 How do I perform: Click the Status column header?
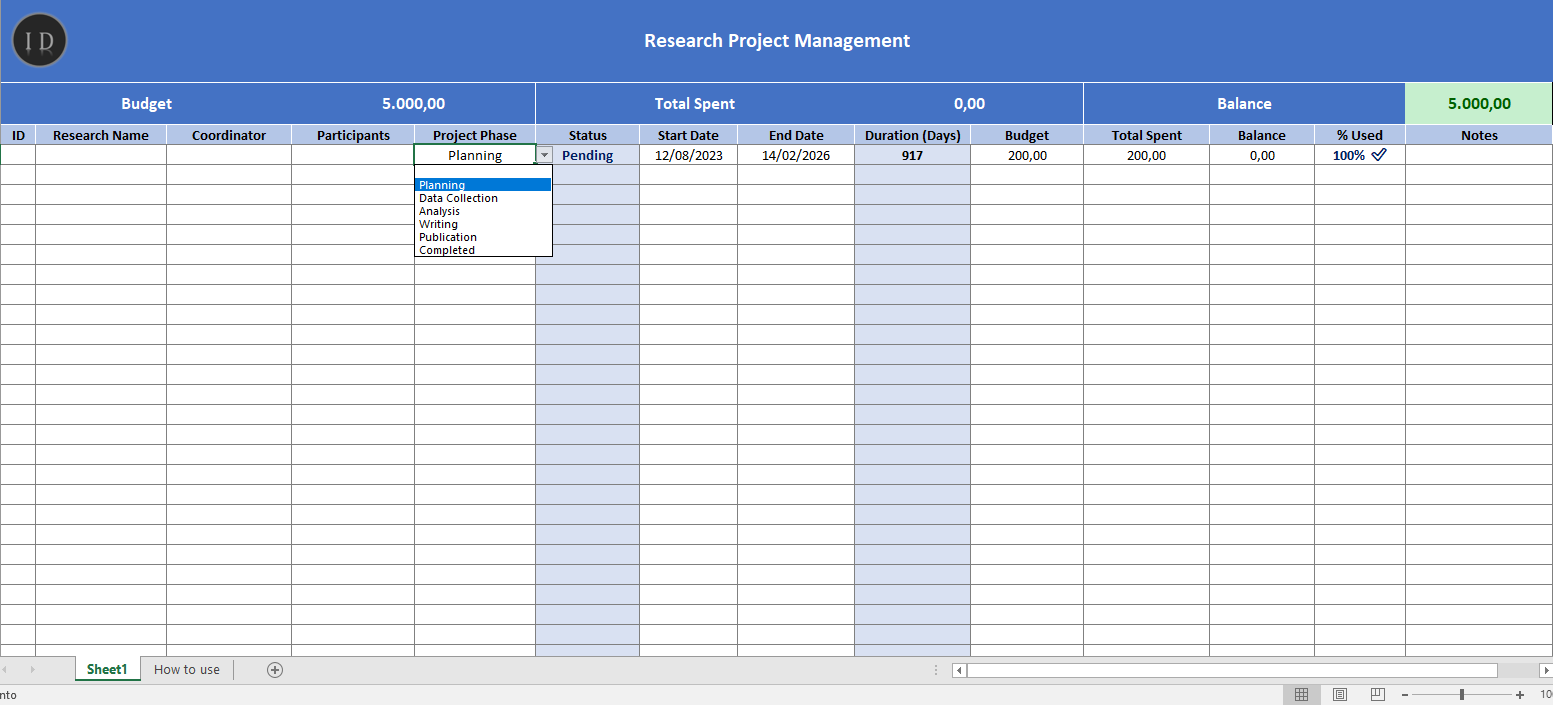click(x=588, y=135)
